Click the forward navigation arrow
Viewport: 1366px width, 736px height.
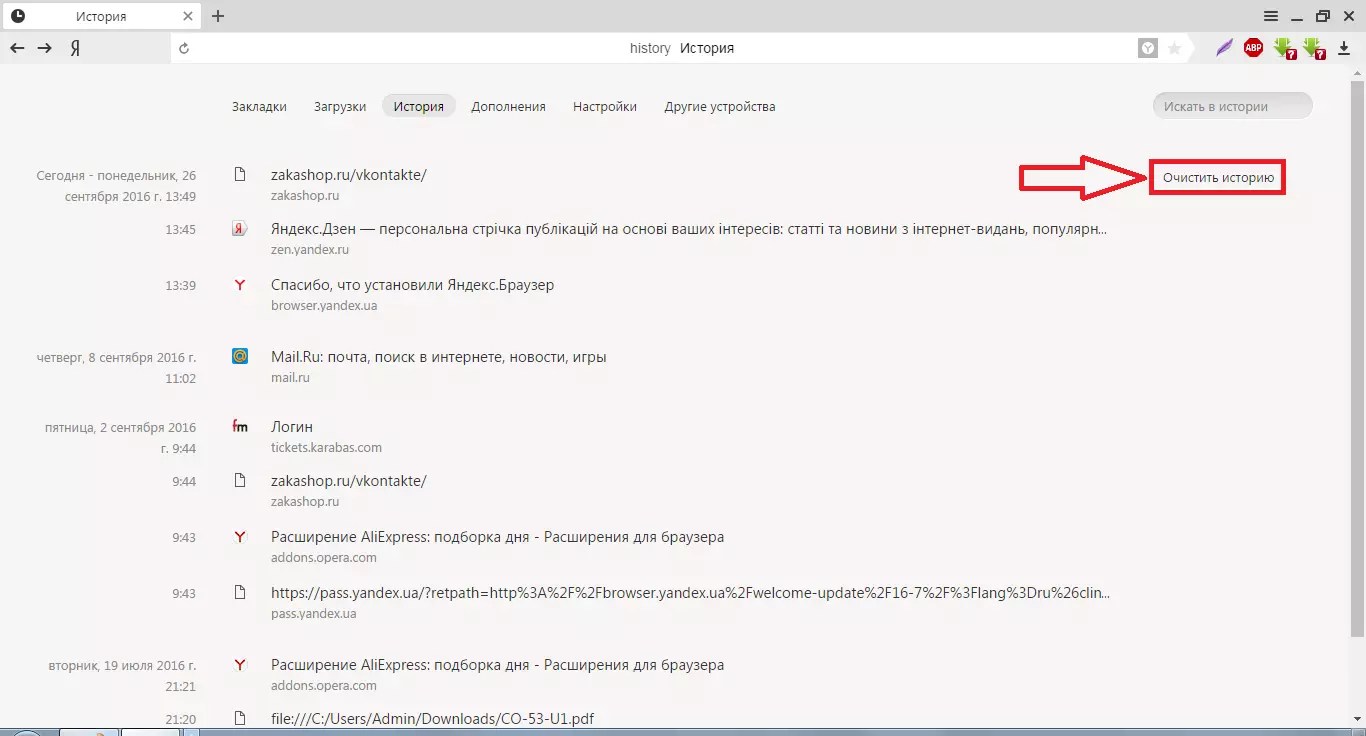coord(45,48)
